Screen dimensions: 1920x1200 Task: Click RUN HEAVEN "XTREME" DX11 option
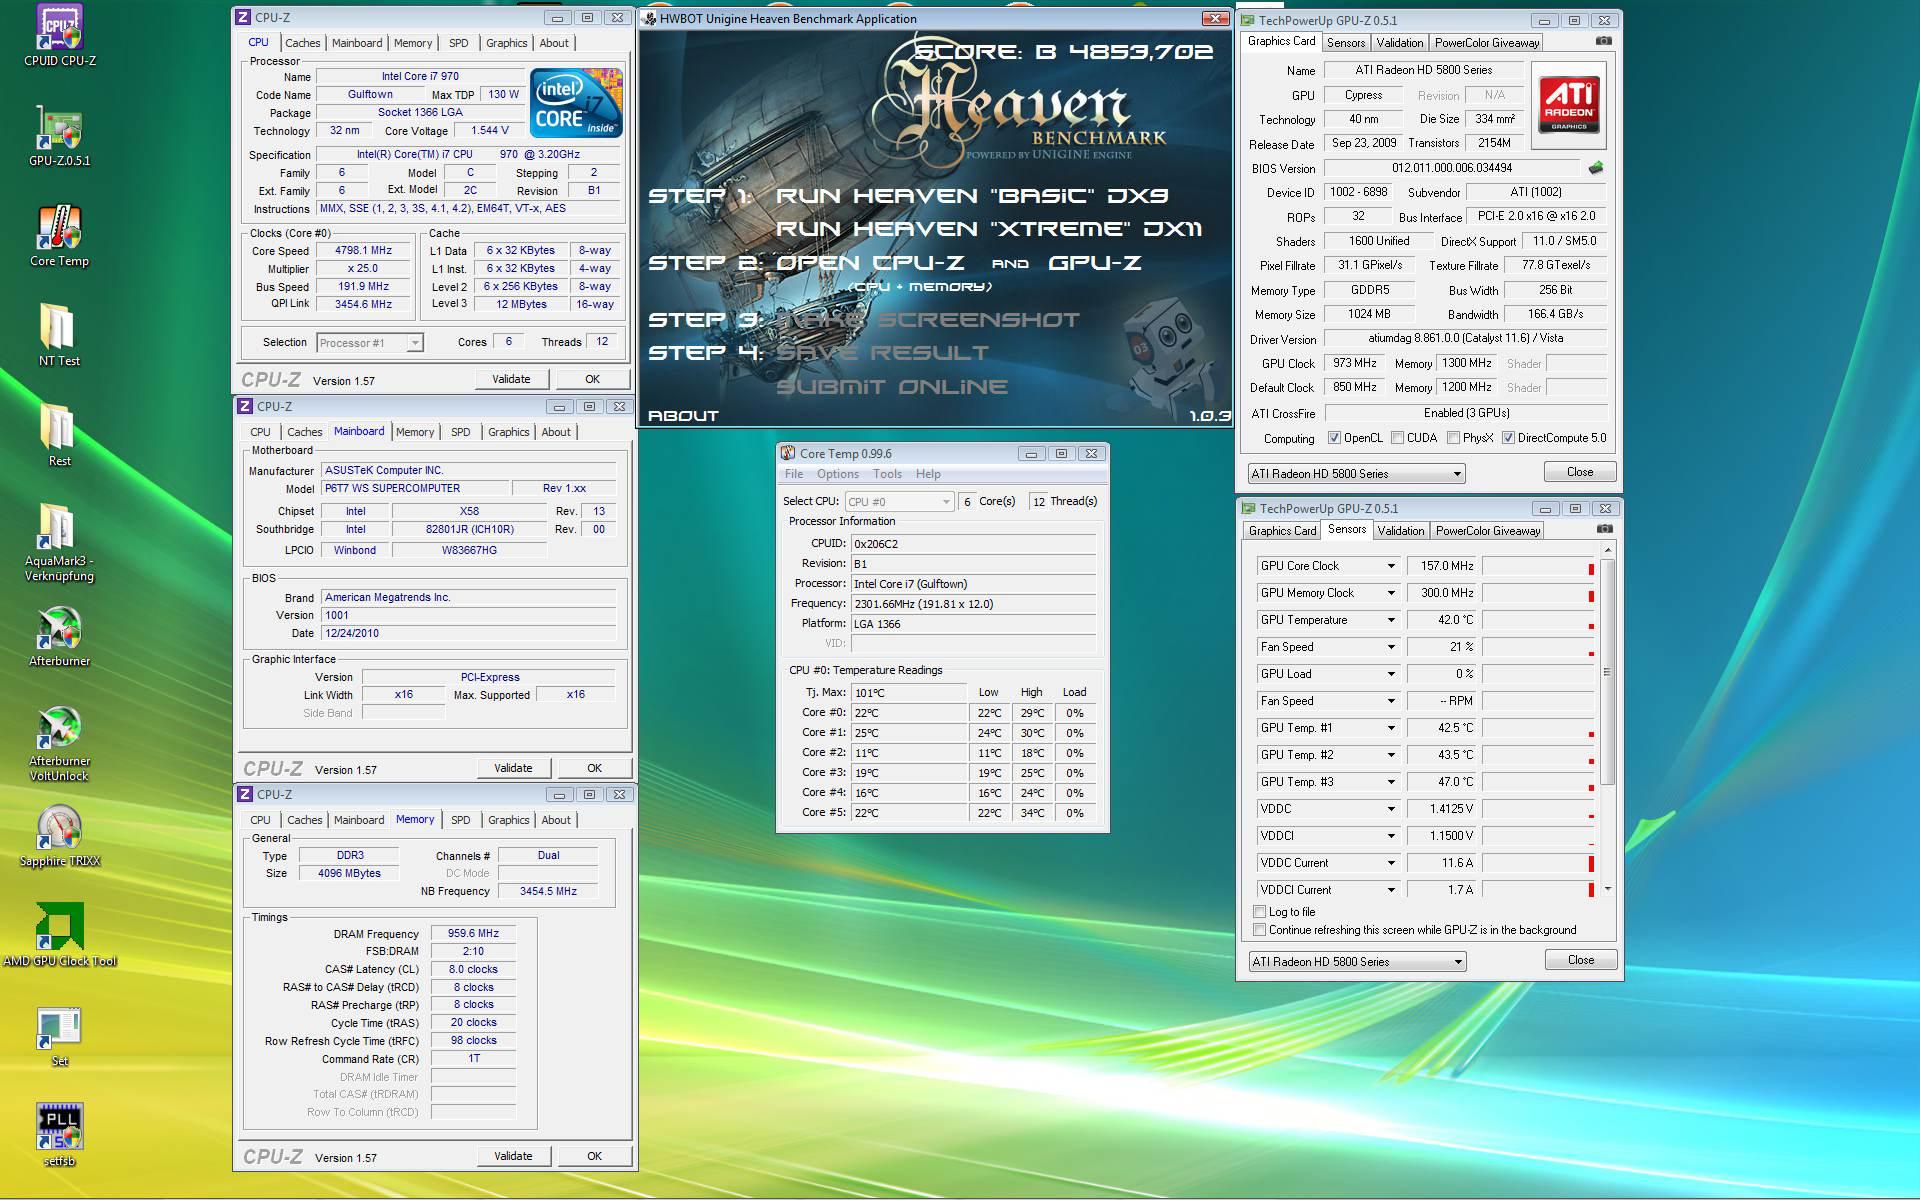(989, 229)
